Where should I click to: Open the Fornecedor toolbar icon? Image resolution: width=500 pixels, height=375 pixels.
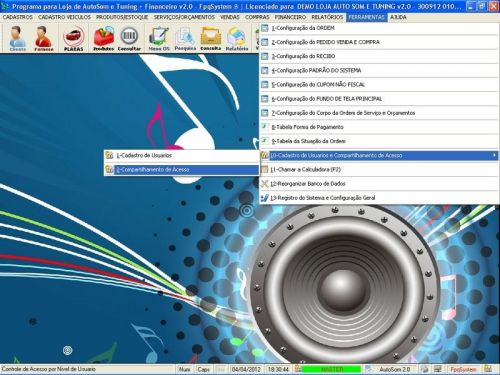click(43, 38)
